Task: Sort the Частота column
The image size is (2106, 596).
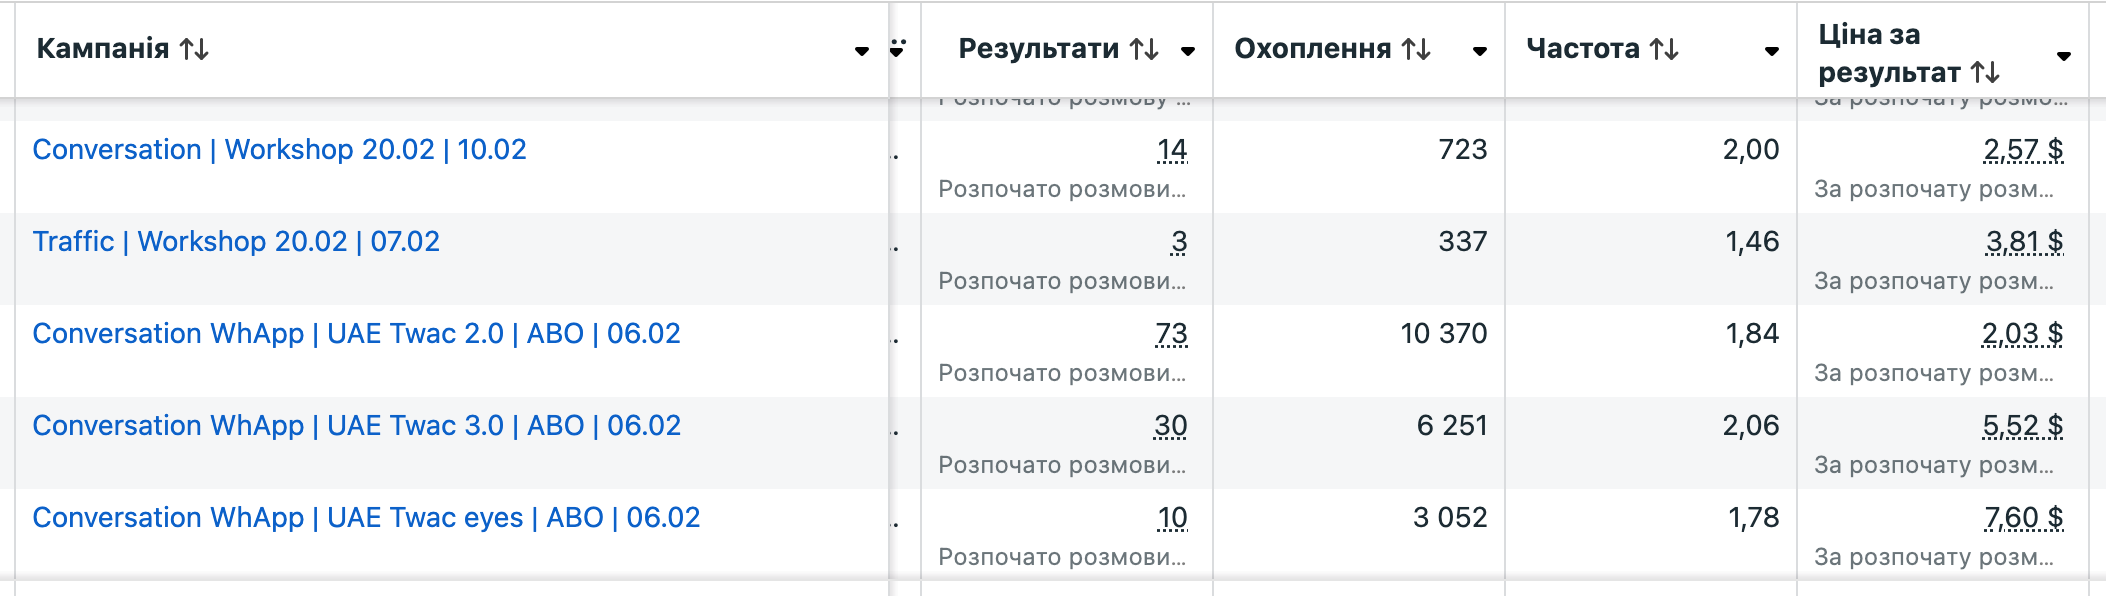Action: [1664, 48]
